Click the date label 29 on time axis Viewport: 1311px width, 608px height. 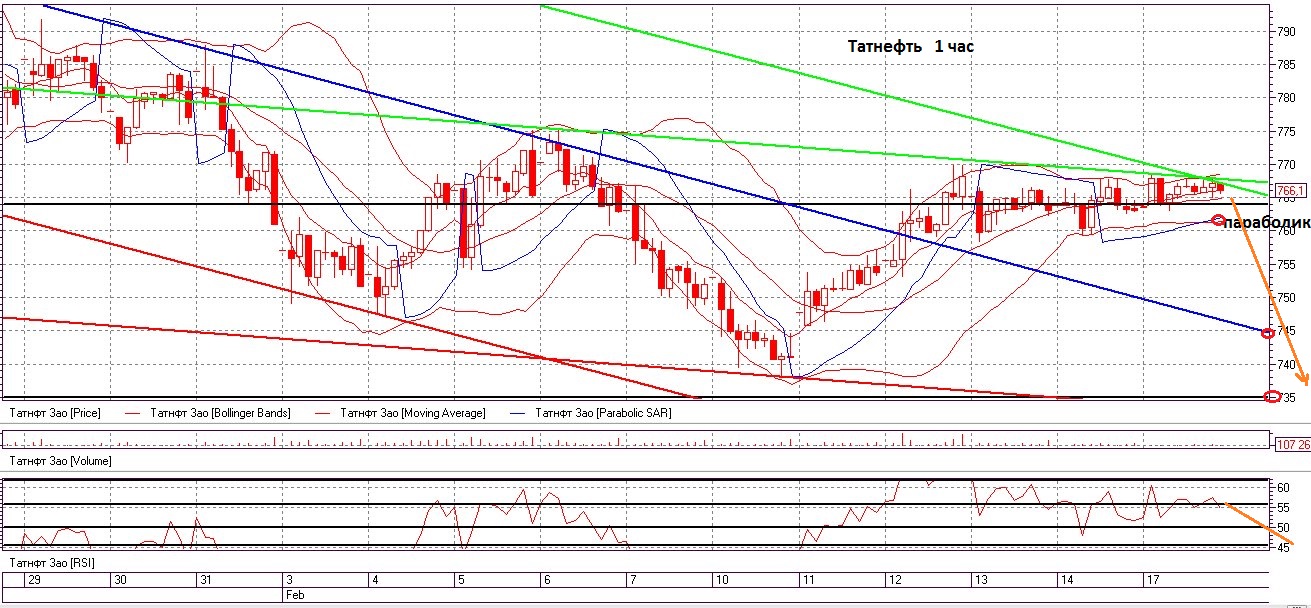pyautogui.click(x=34, y=580)
